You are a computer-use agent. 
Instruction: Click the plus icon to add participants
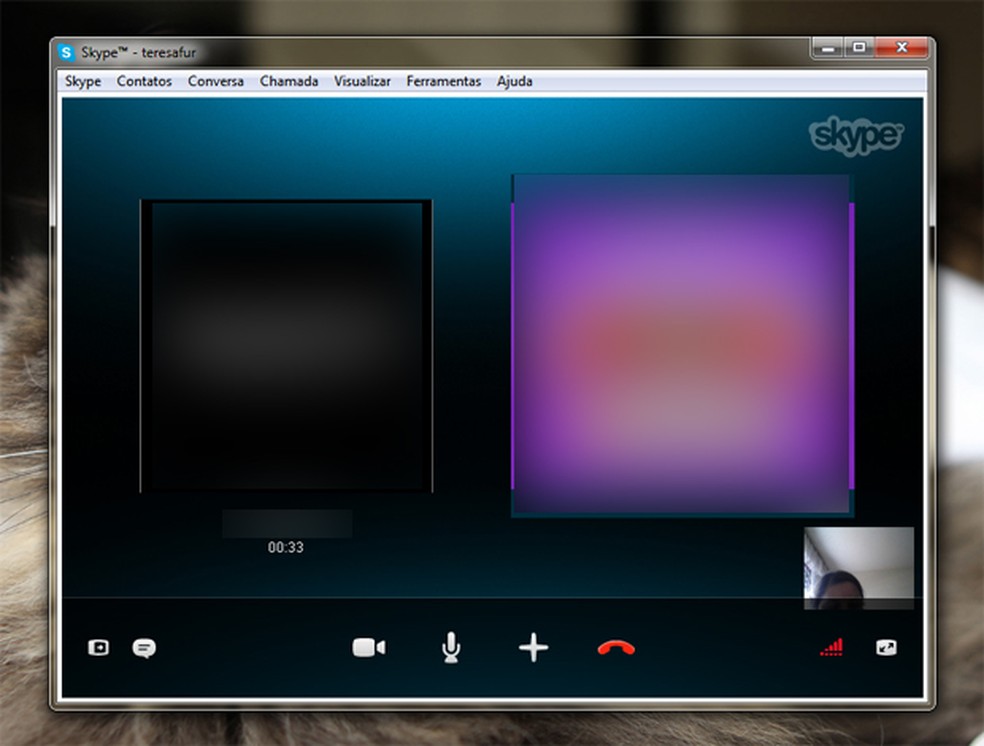coord(533,647)
